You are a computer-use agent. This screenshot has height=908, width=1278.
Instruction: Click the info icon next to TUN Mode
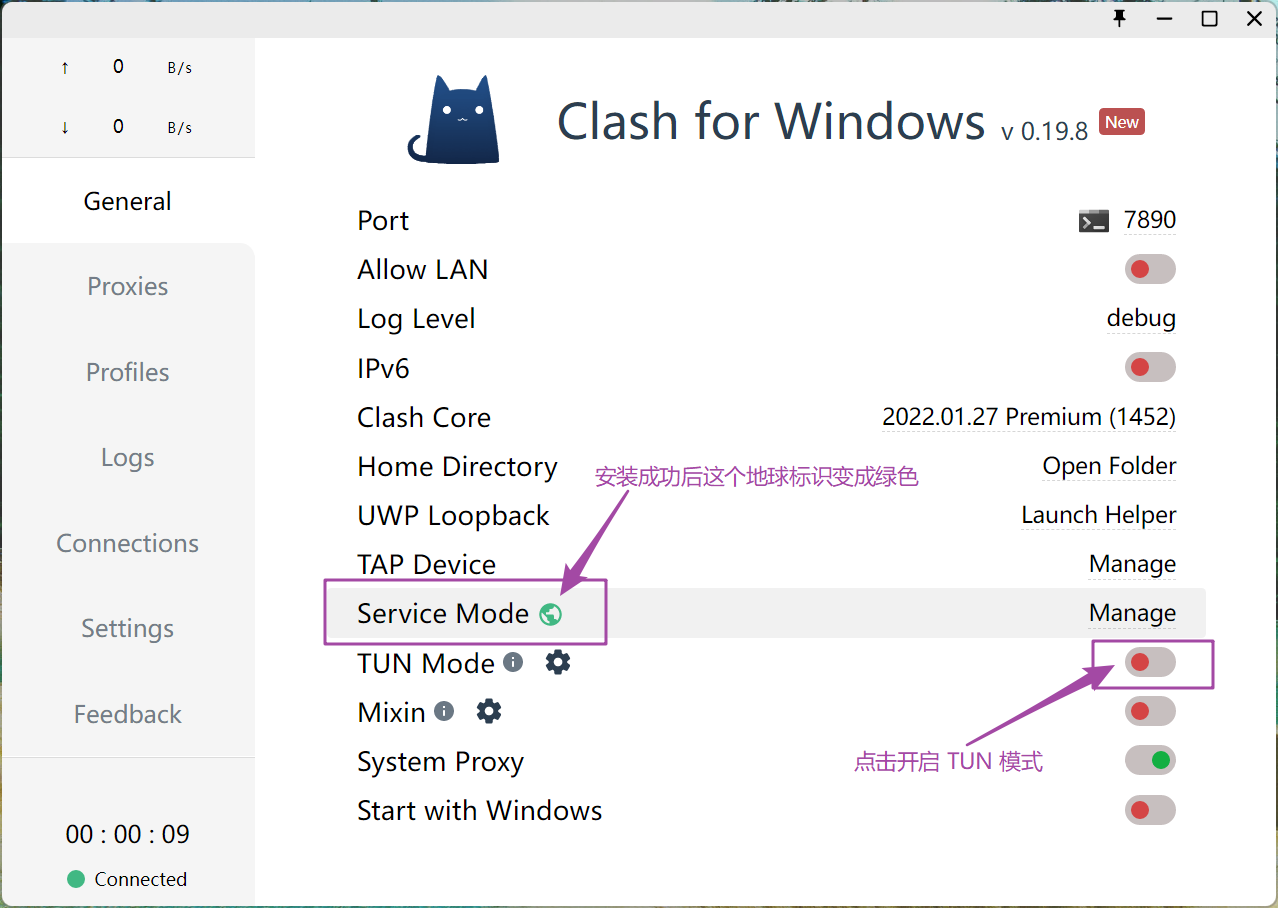pyautogui.click(x=513, y=662)
